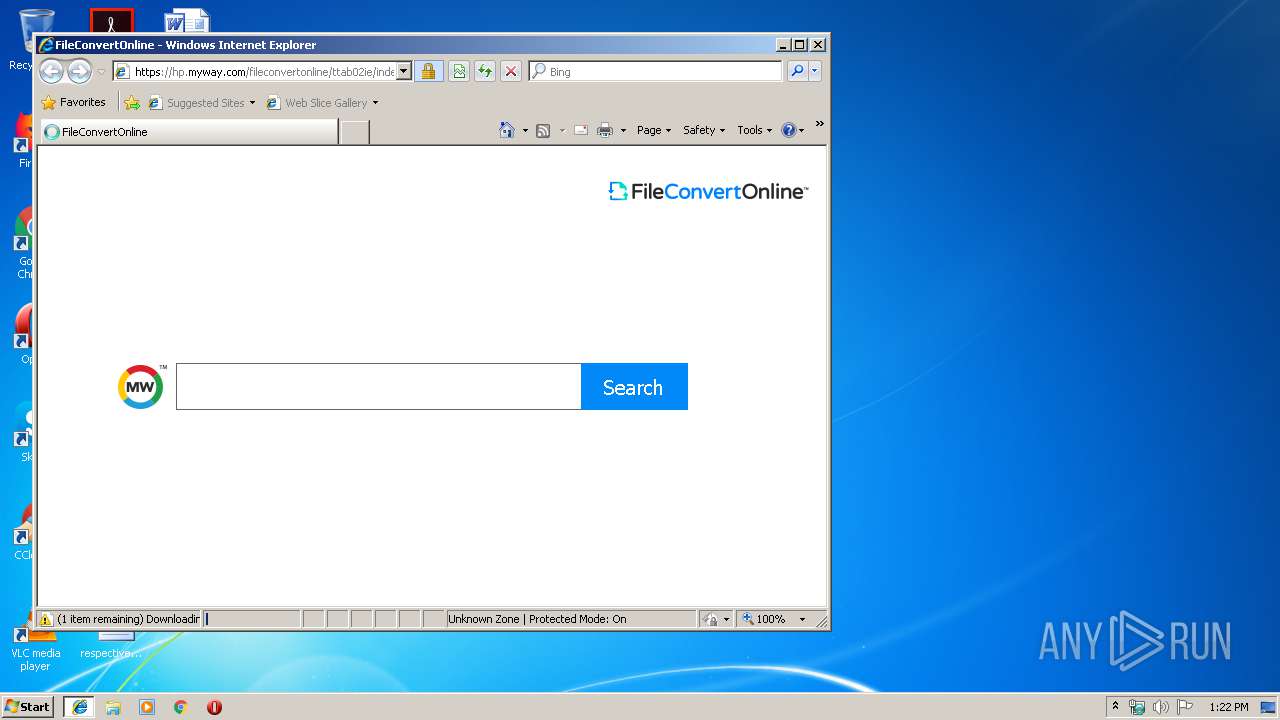Screen dimensions: 1280x720
Task: Open the Tools menu
Action: point(754,130)
